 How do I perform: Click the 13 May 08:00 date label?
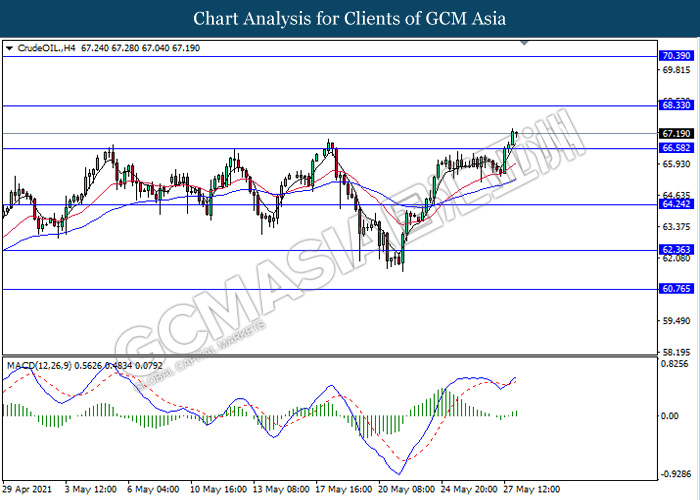coord(281,490)
